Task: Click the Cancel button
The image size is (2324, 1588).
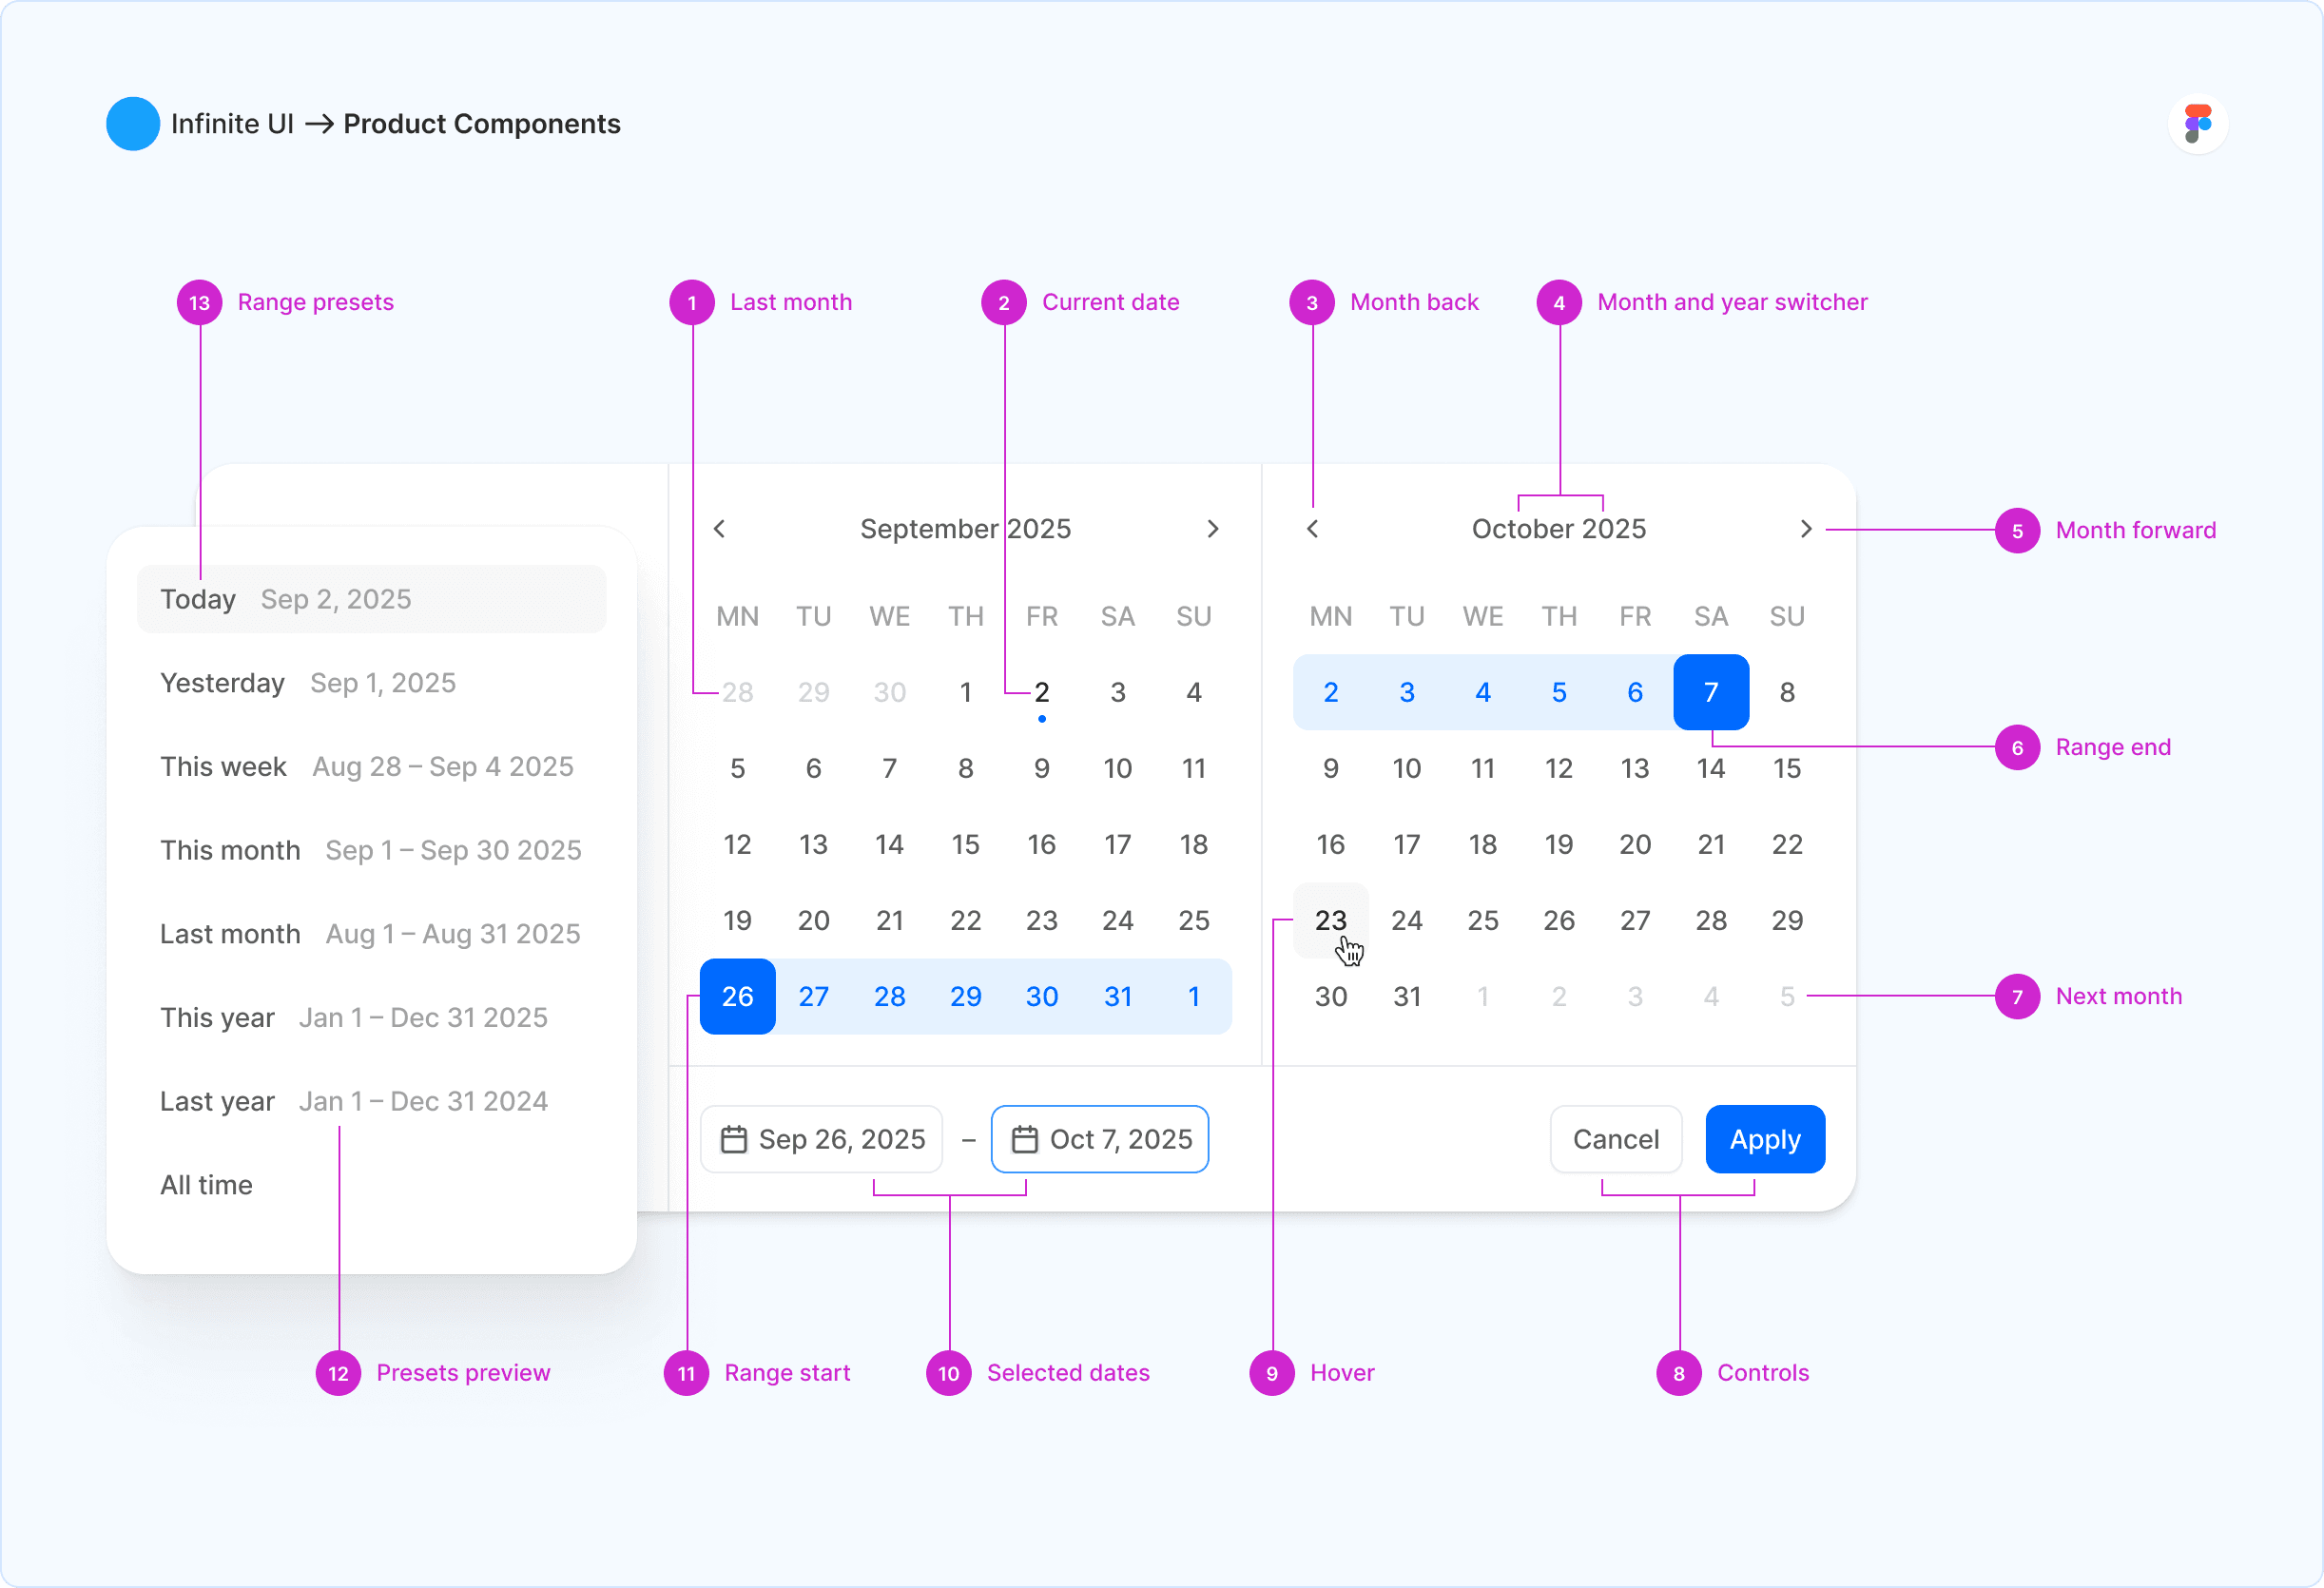Action: click(x=1616, y=1139)
